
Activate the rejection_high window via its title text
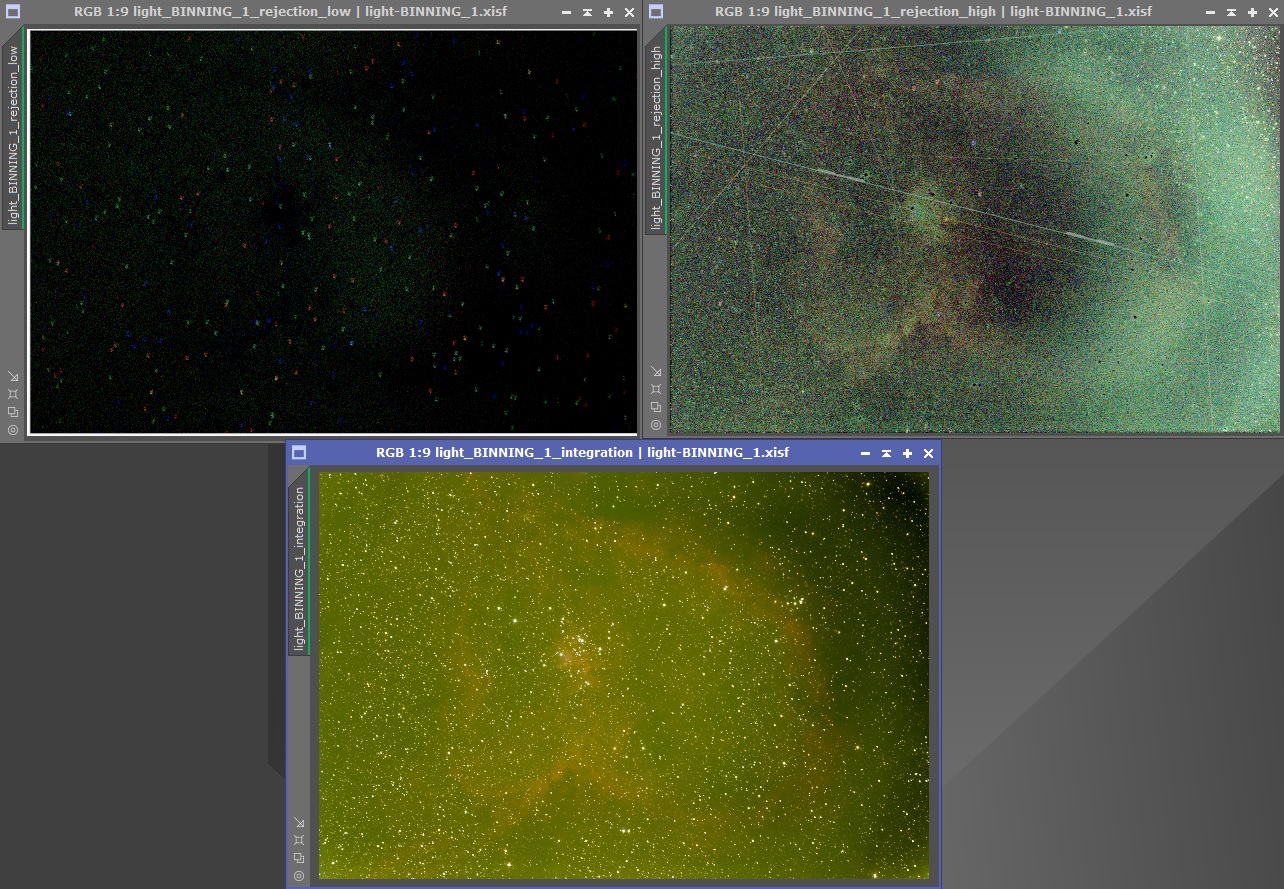click(x=933, y=12)
